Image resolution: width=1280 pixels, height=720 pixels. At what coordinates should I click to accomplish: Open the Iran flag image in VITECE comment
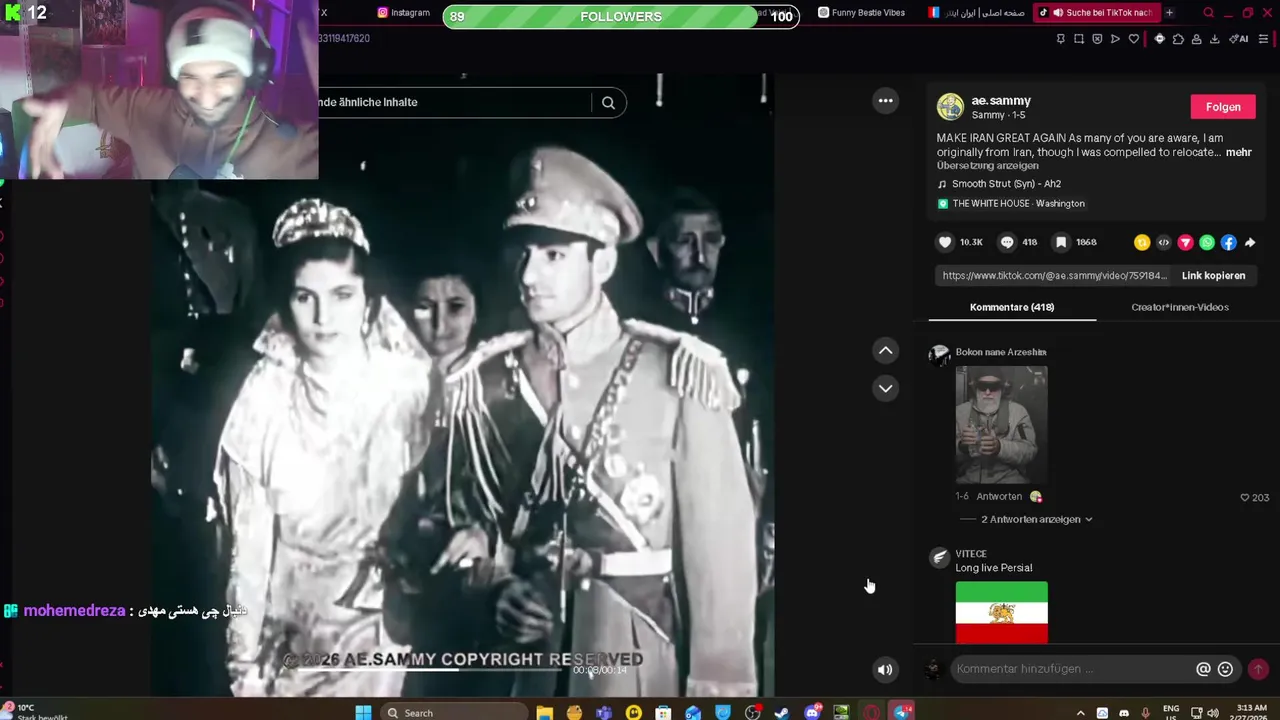point(1001,612)
